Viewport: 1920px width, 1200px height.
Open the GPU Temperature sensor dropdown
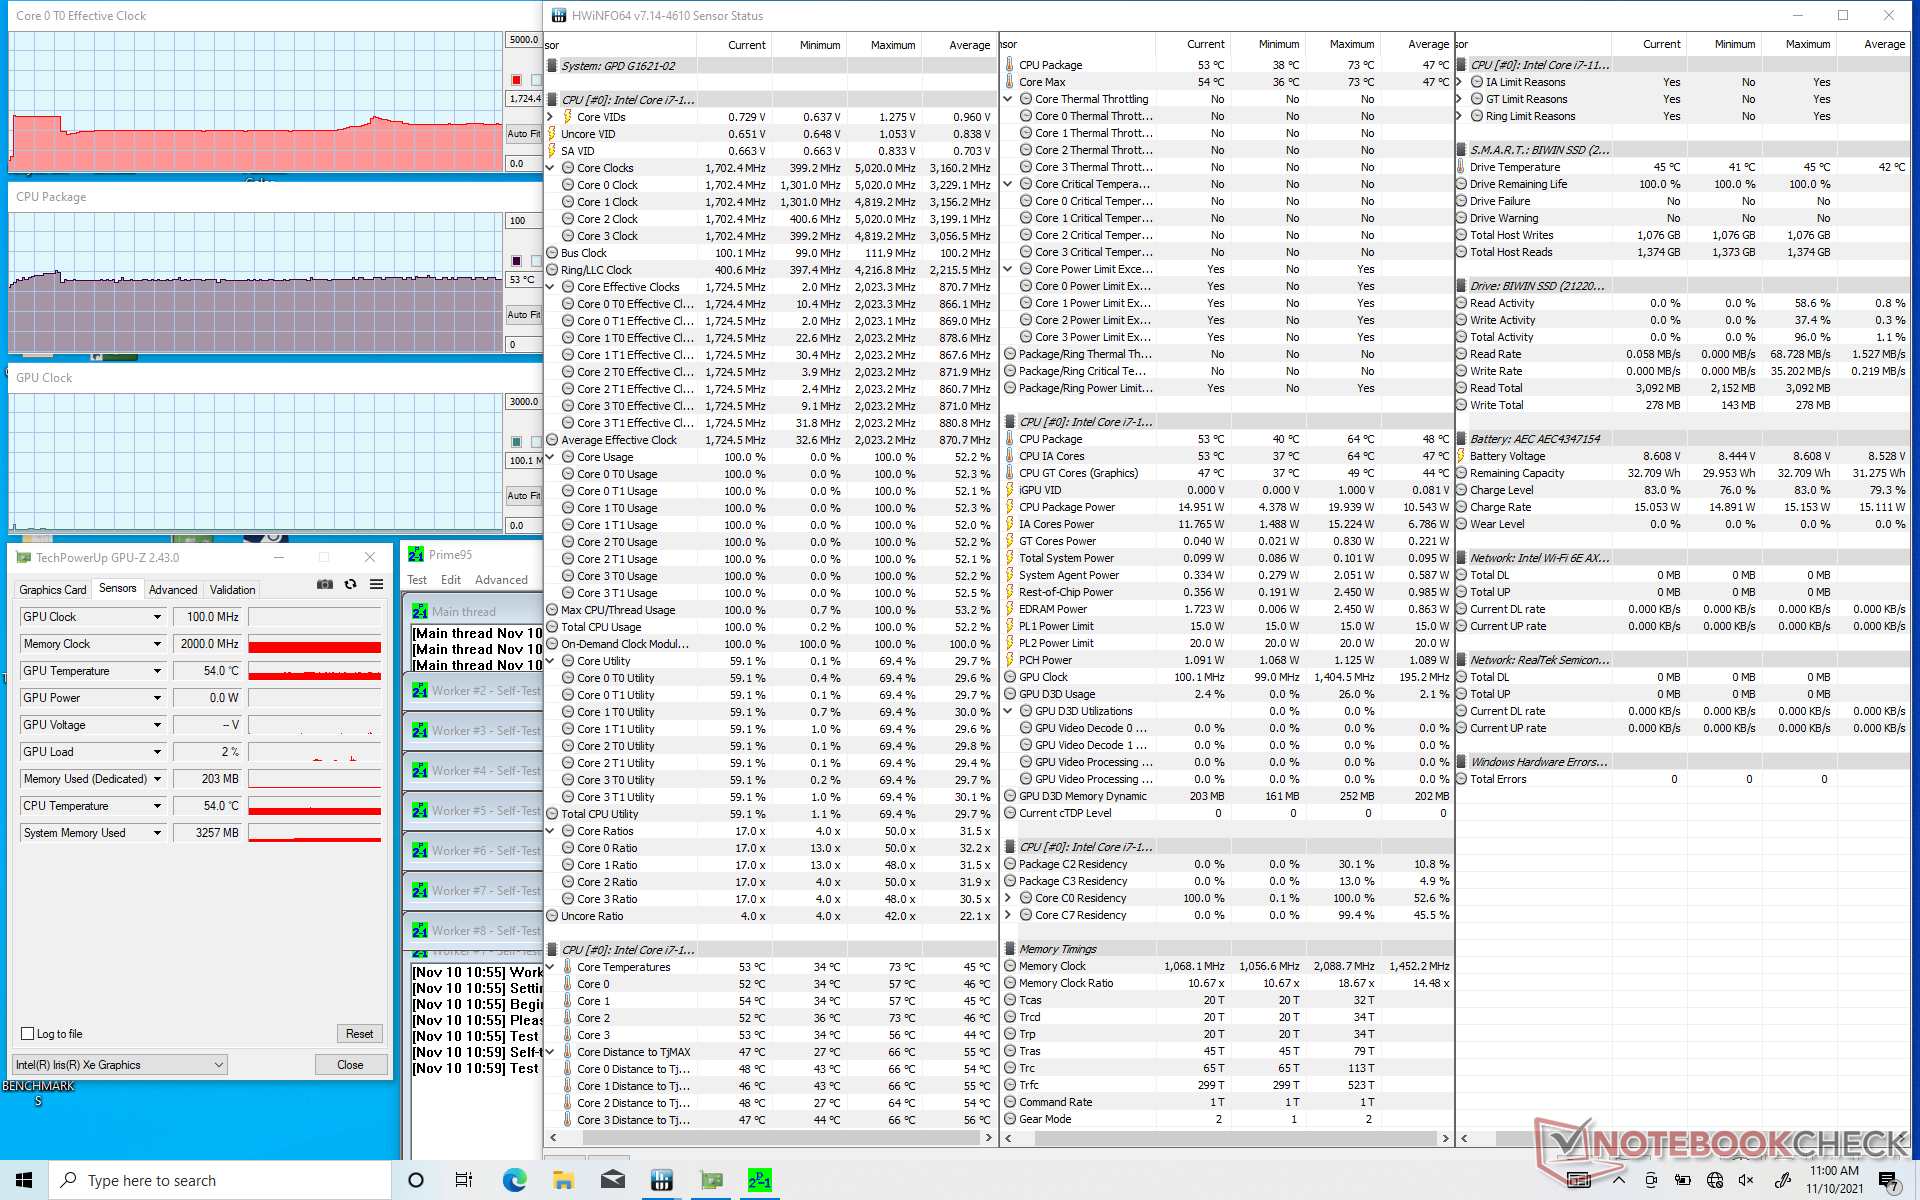[157, 671]
